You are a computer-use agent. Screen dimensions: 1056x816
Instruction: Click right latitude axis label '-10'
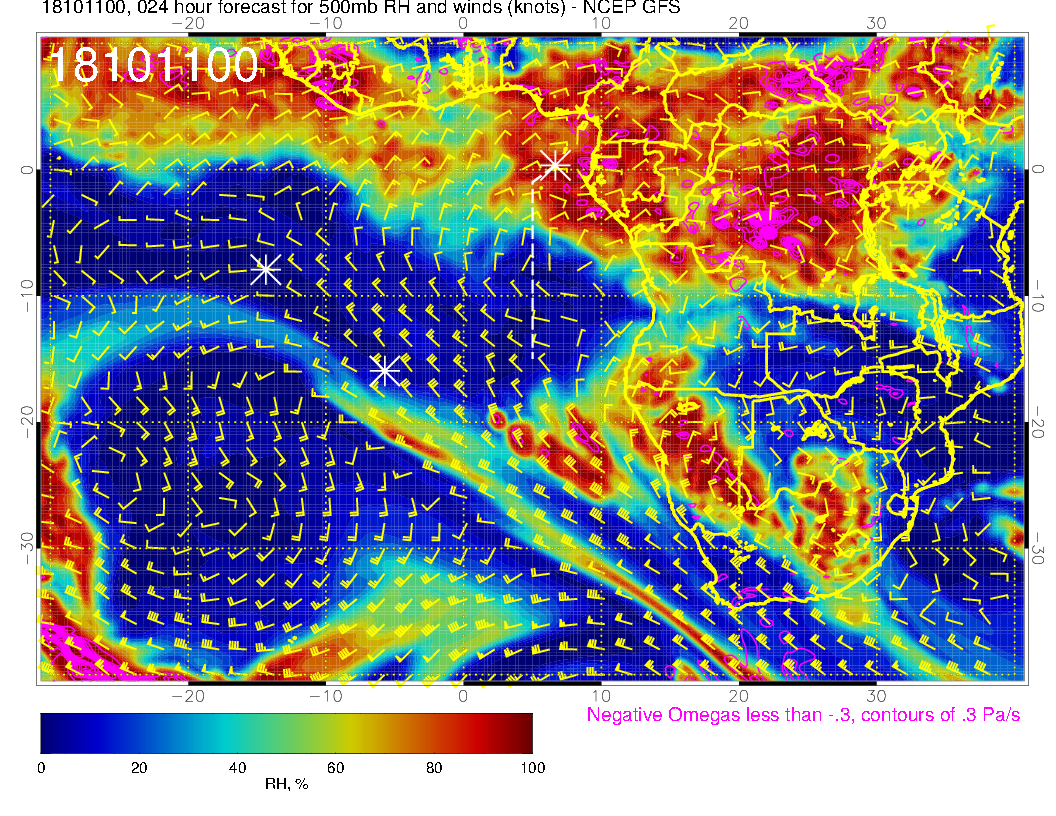pos(1038,296)
